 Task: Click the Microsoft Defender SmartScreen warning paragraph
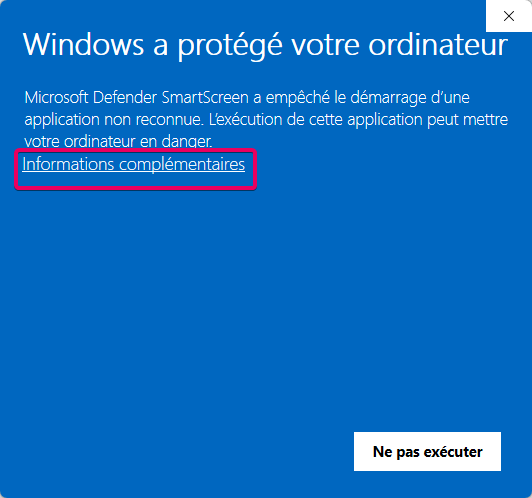pyautogui.click(x=266, y=119)
